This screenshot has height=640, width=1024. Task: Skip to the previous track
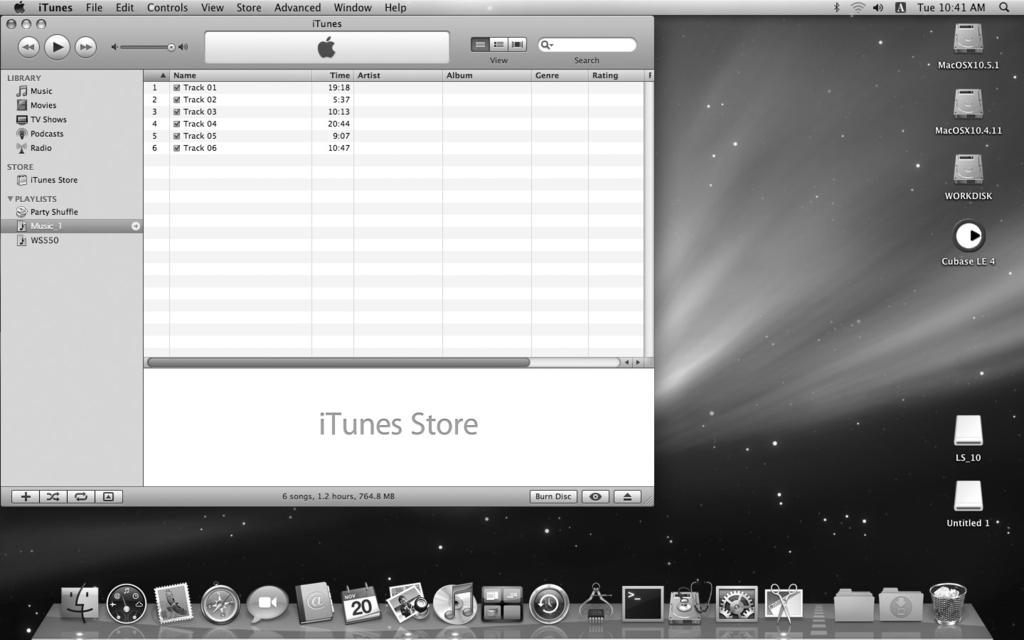(28, 47)
